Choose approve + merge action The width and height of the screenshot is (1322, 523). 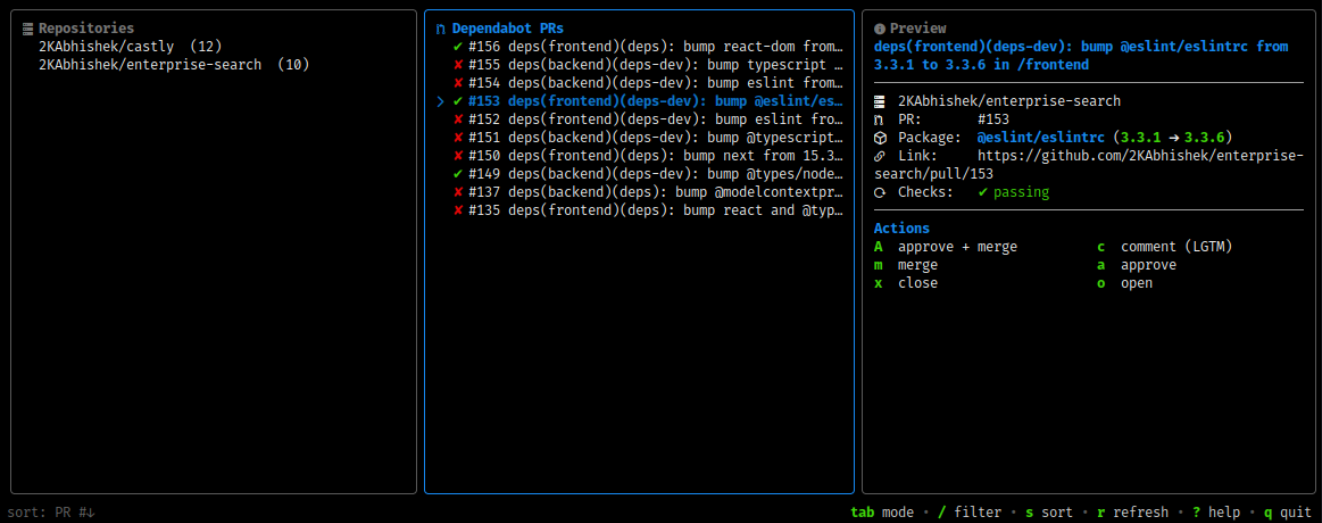[x=945, y=247]
